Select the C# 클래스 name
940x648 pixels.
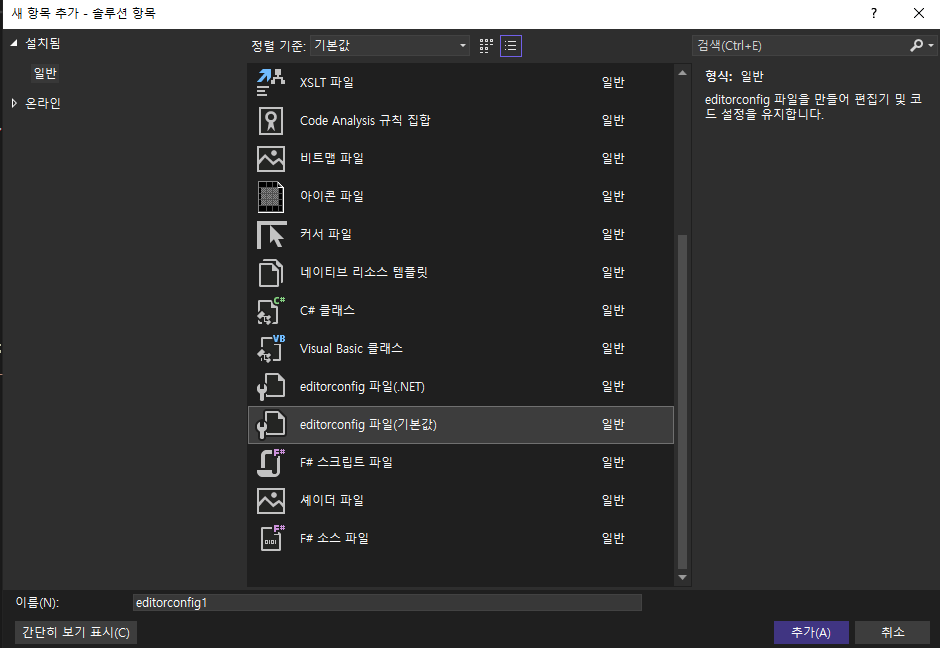pos(327,311)
